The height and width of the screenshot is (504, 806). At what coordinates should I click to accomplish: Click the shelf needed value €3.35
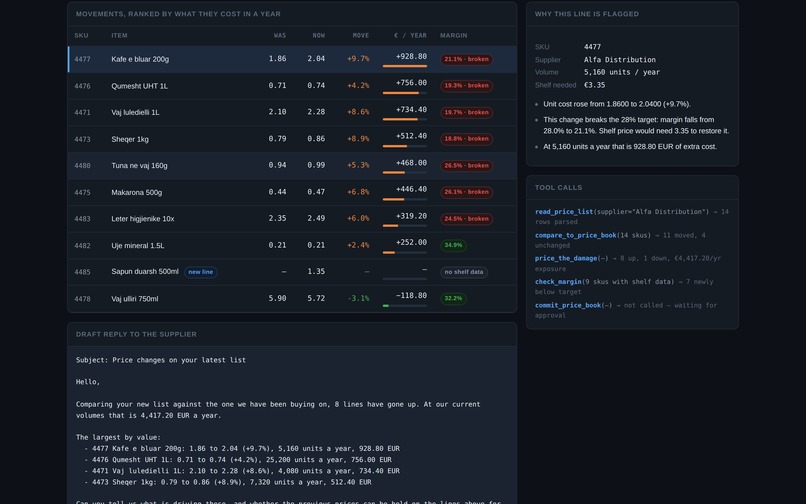pos(594,85)
